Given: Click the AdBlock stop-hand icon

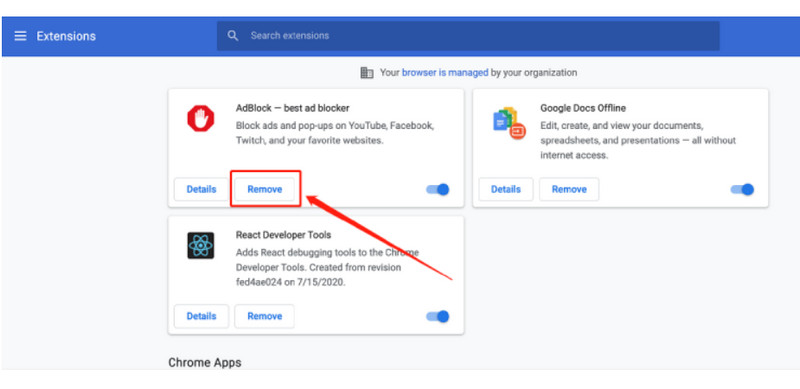Looking at the screenshot, I should pyautogui.click(x=201, y=118).
